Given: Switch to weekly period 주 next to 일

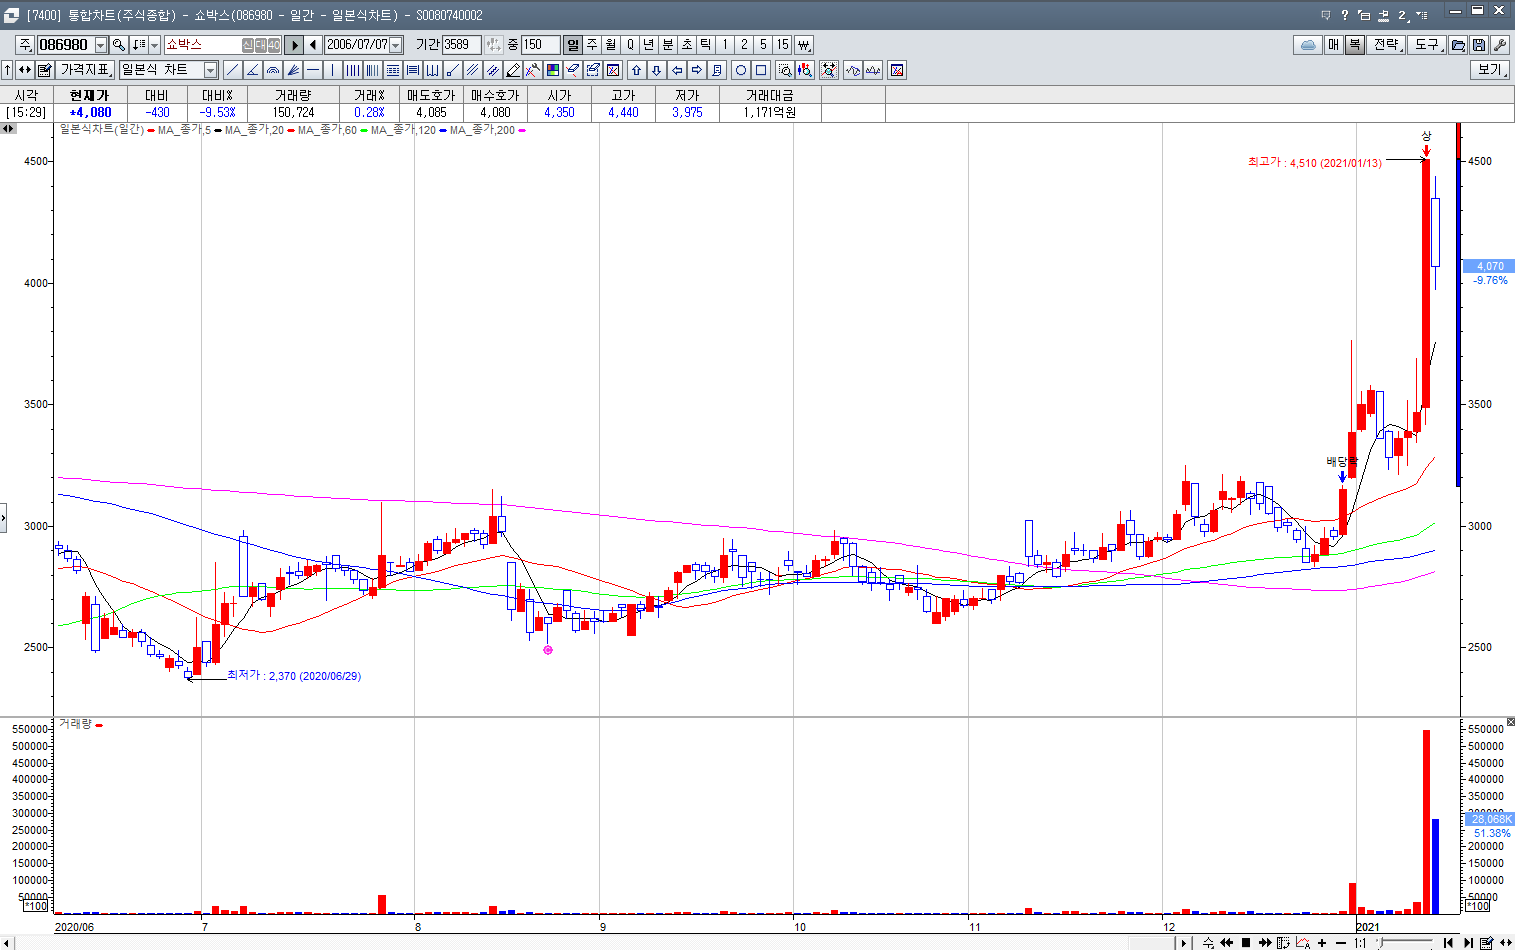Looking at the screenshot, I should 592,45.
